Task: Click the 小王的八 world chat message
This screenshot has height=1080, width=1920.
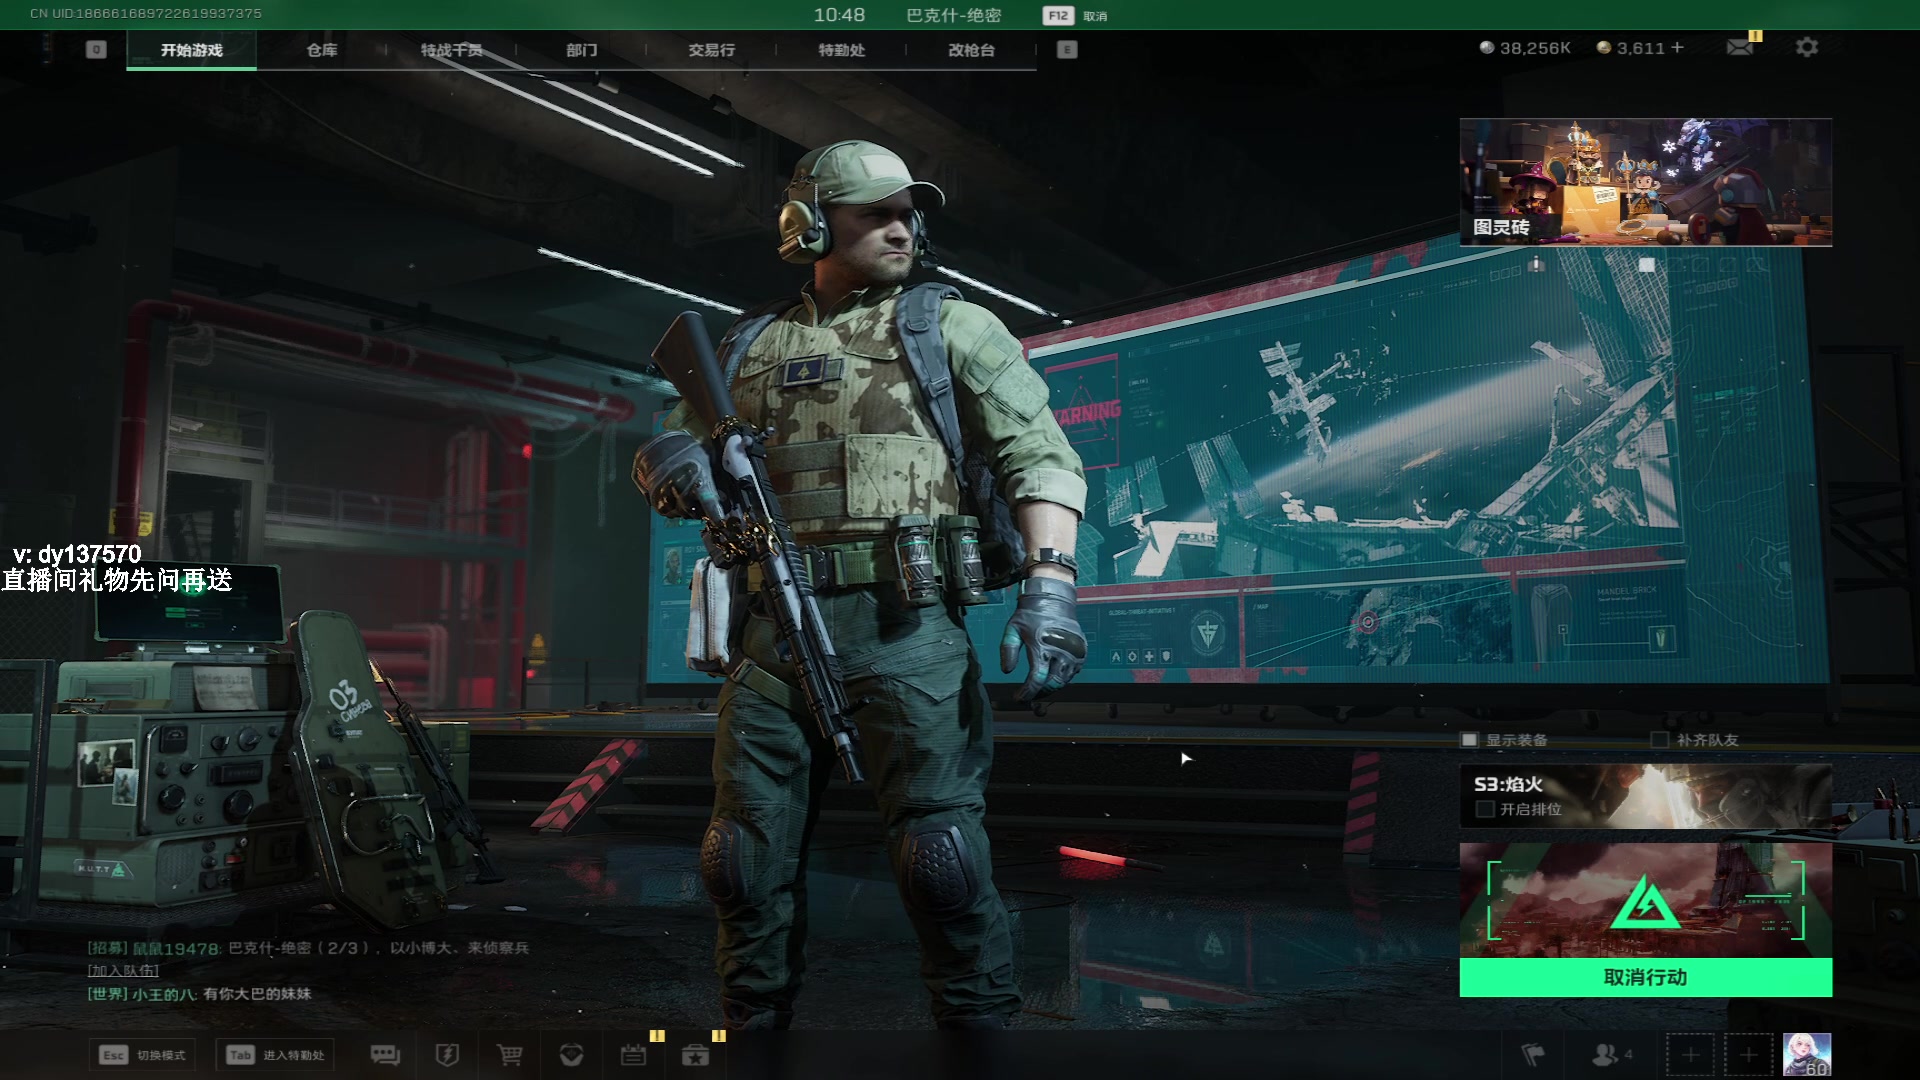Action: point(199,994)
